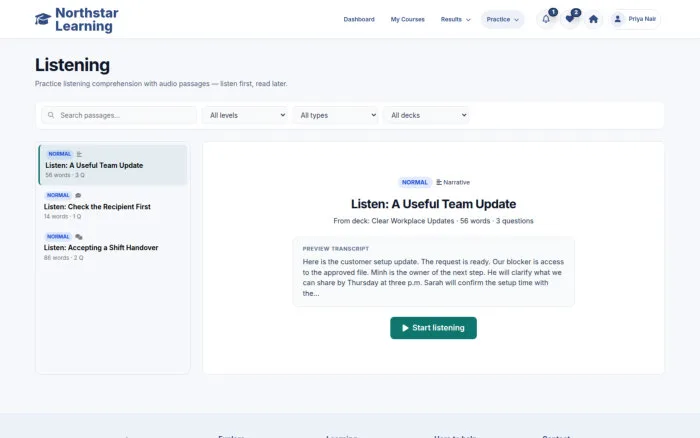Click the Northstar Learning graduation cap logo

[43, 19]
